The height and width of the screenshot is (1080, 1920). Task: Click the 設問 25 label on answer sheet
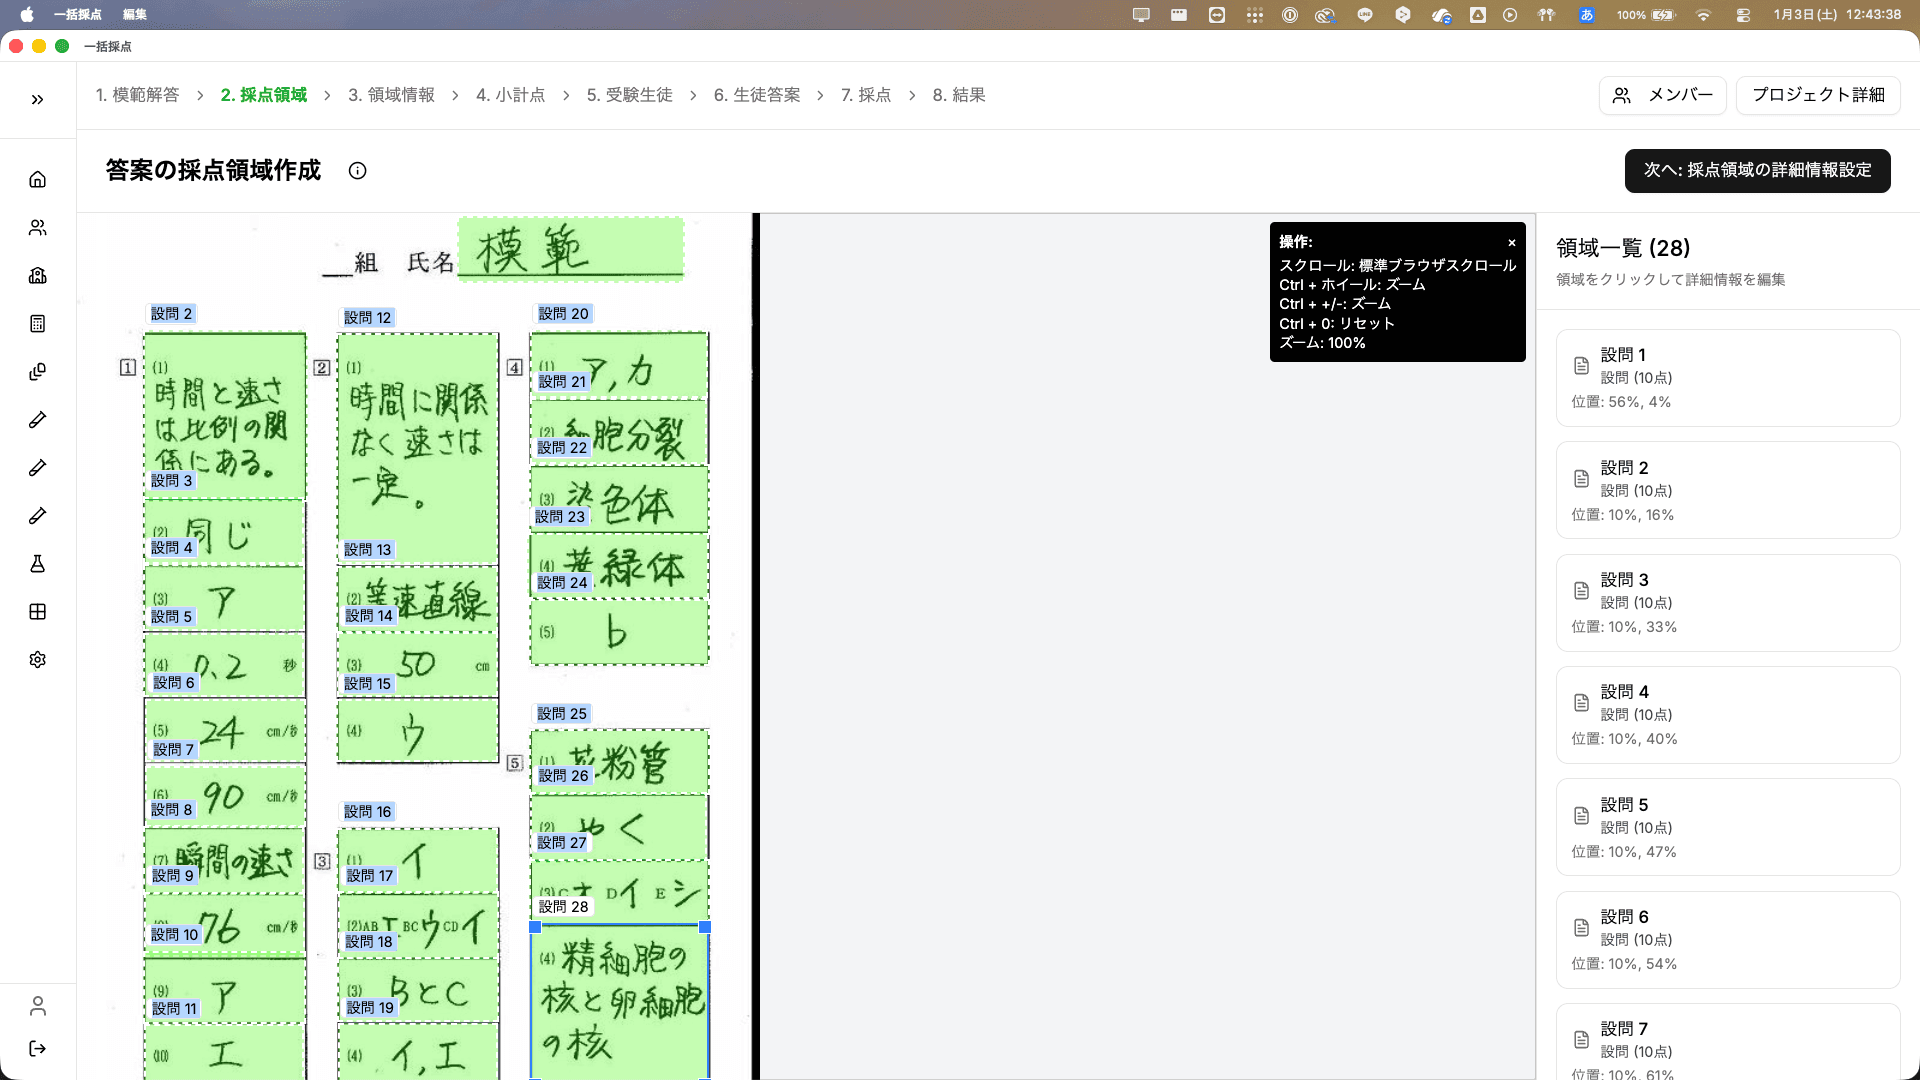(562, 714)
